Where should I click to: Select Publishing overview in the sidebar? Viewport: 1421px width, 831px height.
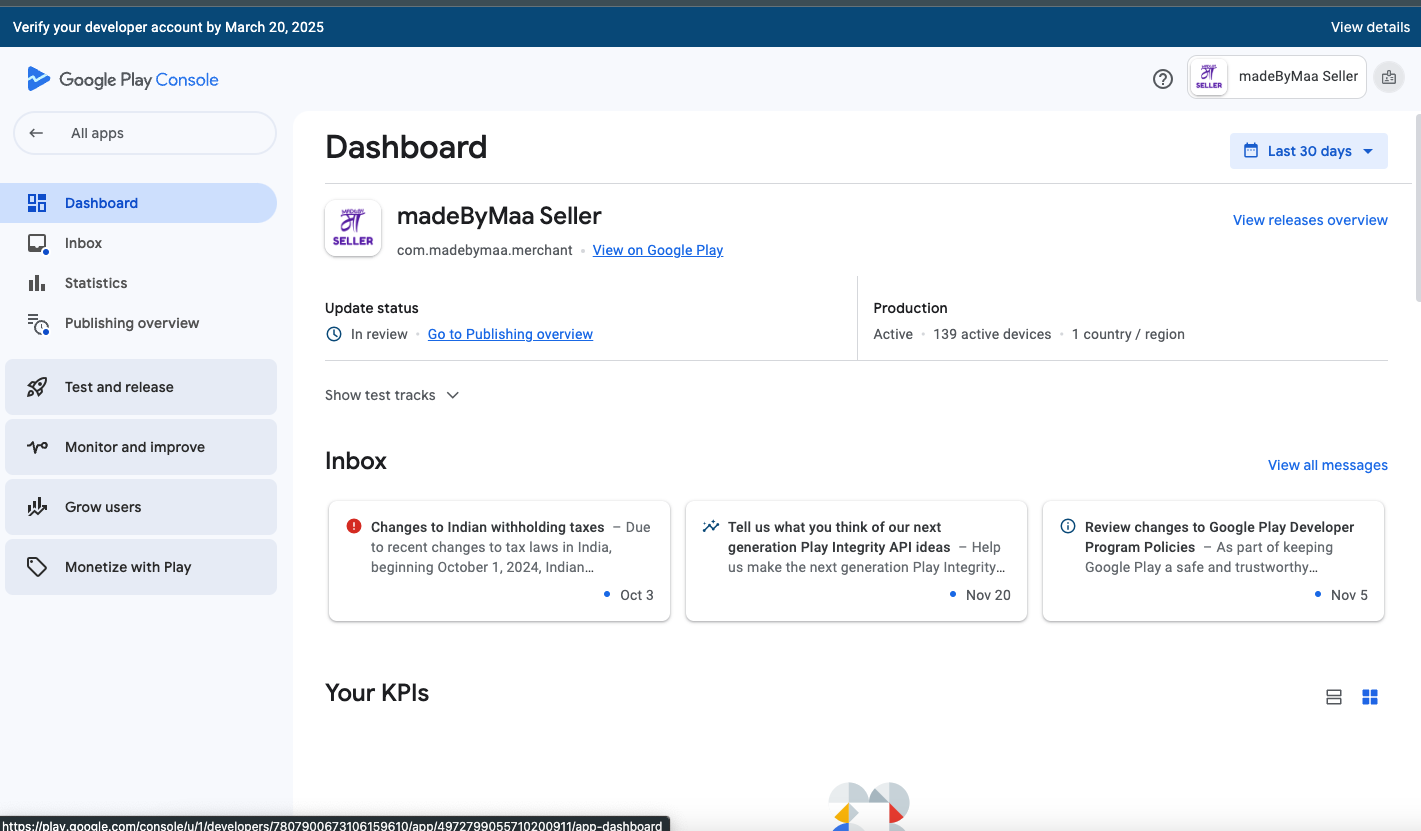click(x=132, y=323)
